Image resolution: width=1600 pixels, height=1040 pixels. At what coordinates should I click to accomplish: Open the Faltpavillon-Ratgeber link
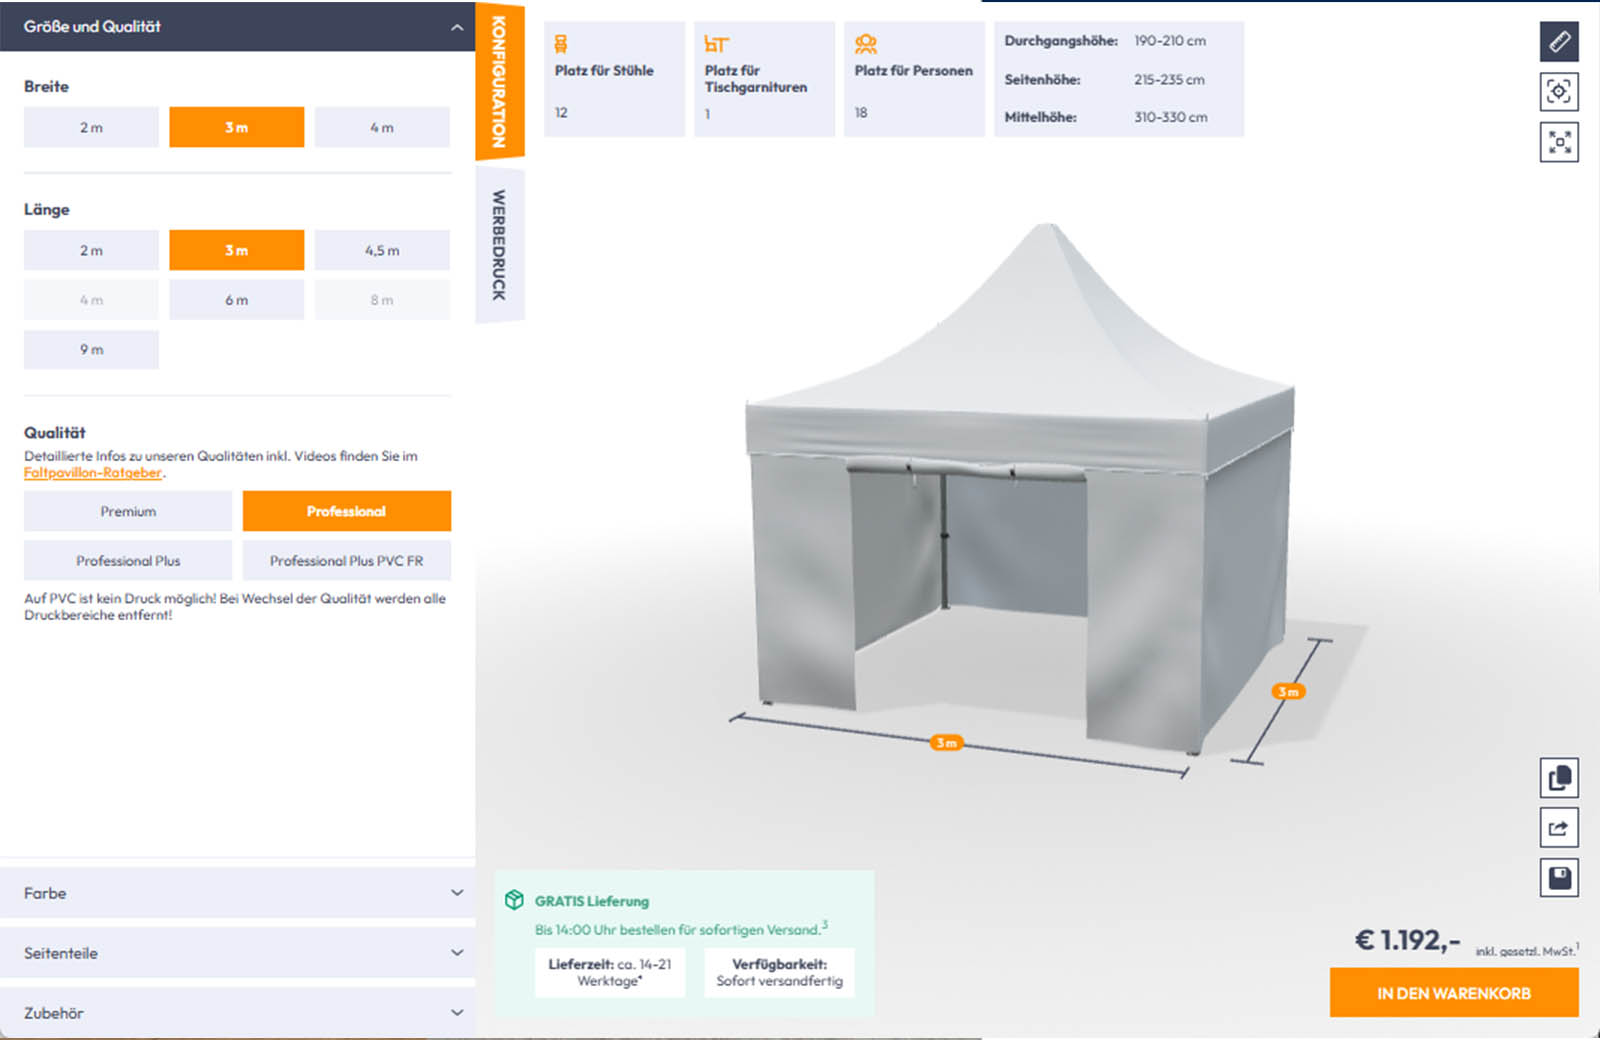point(92,472)
